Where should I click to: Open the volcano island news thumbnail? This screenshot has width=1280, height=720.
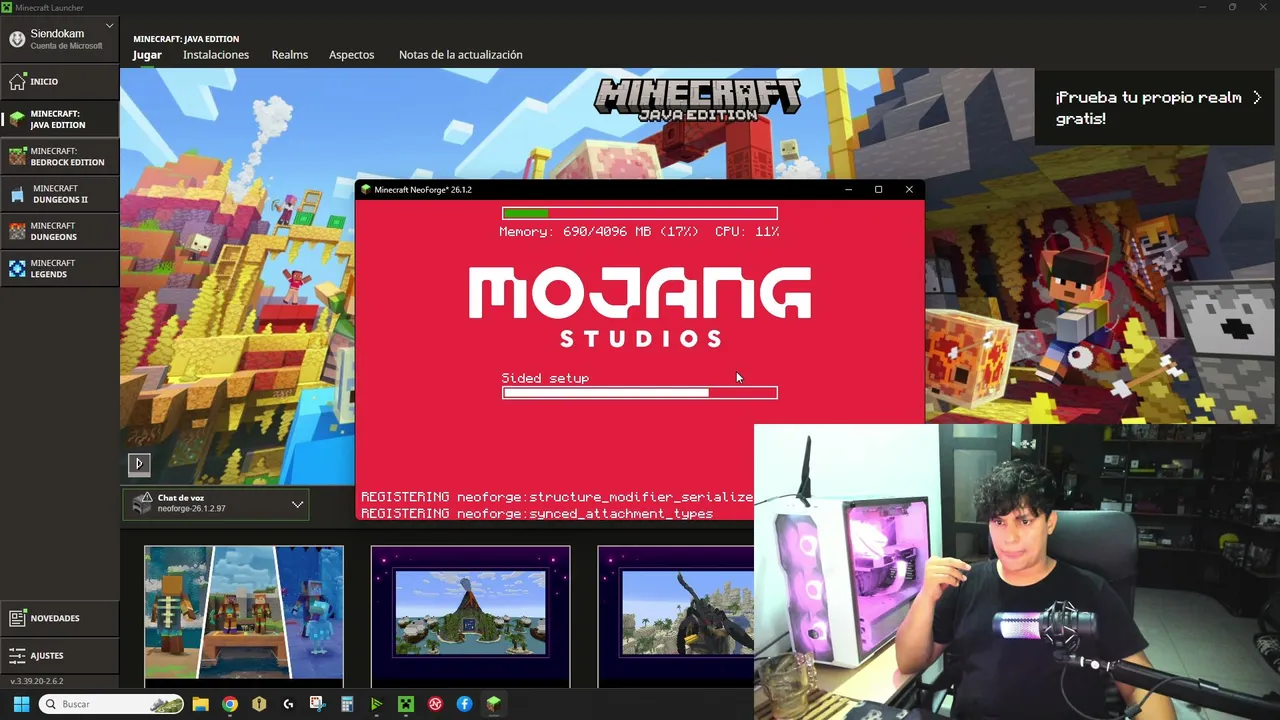(470, 616)
